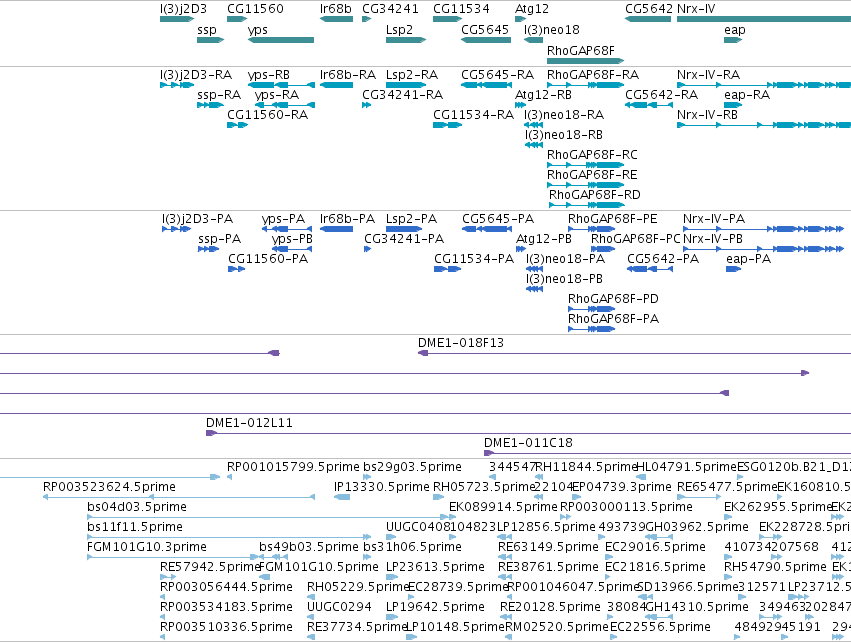Select the RhoGAP68F gene feature
Screen dimensions: 851x642
[586, 61]
